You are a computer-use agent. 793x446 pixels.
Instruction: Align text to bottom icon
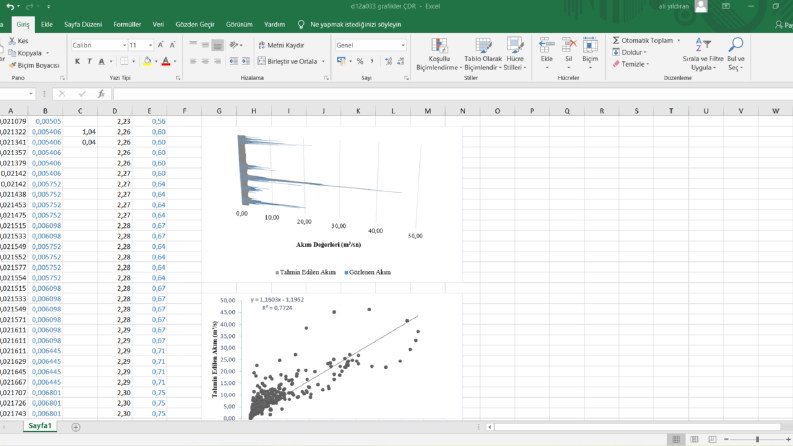217,45
